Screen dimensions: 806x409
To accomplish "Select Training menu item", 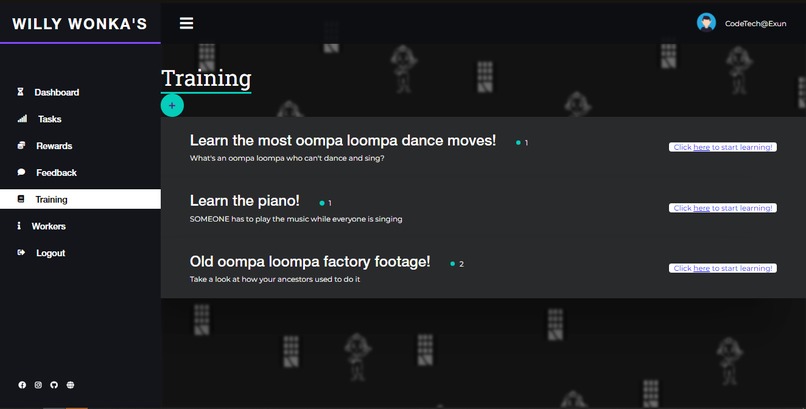I will click(x=80, y=199).
